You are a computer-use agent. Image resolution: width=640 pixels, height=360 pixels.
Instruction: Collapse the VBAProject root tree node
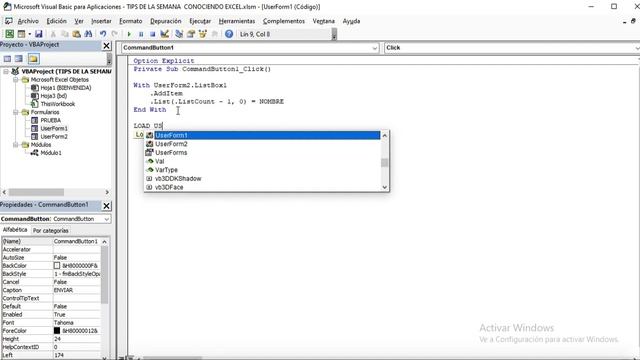coord(6,71)
